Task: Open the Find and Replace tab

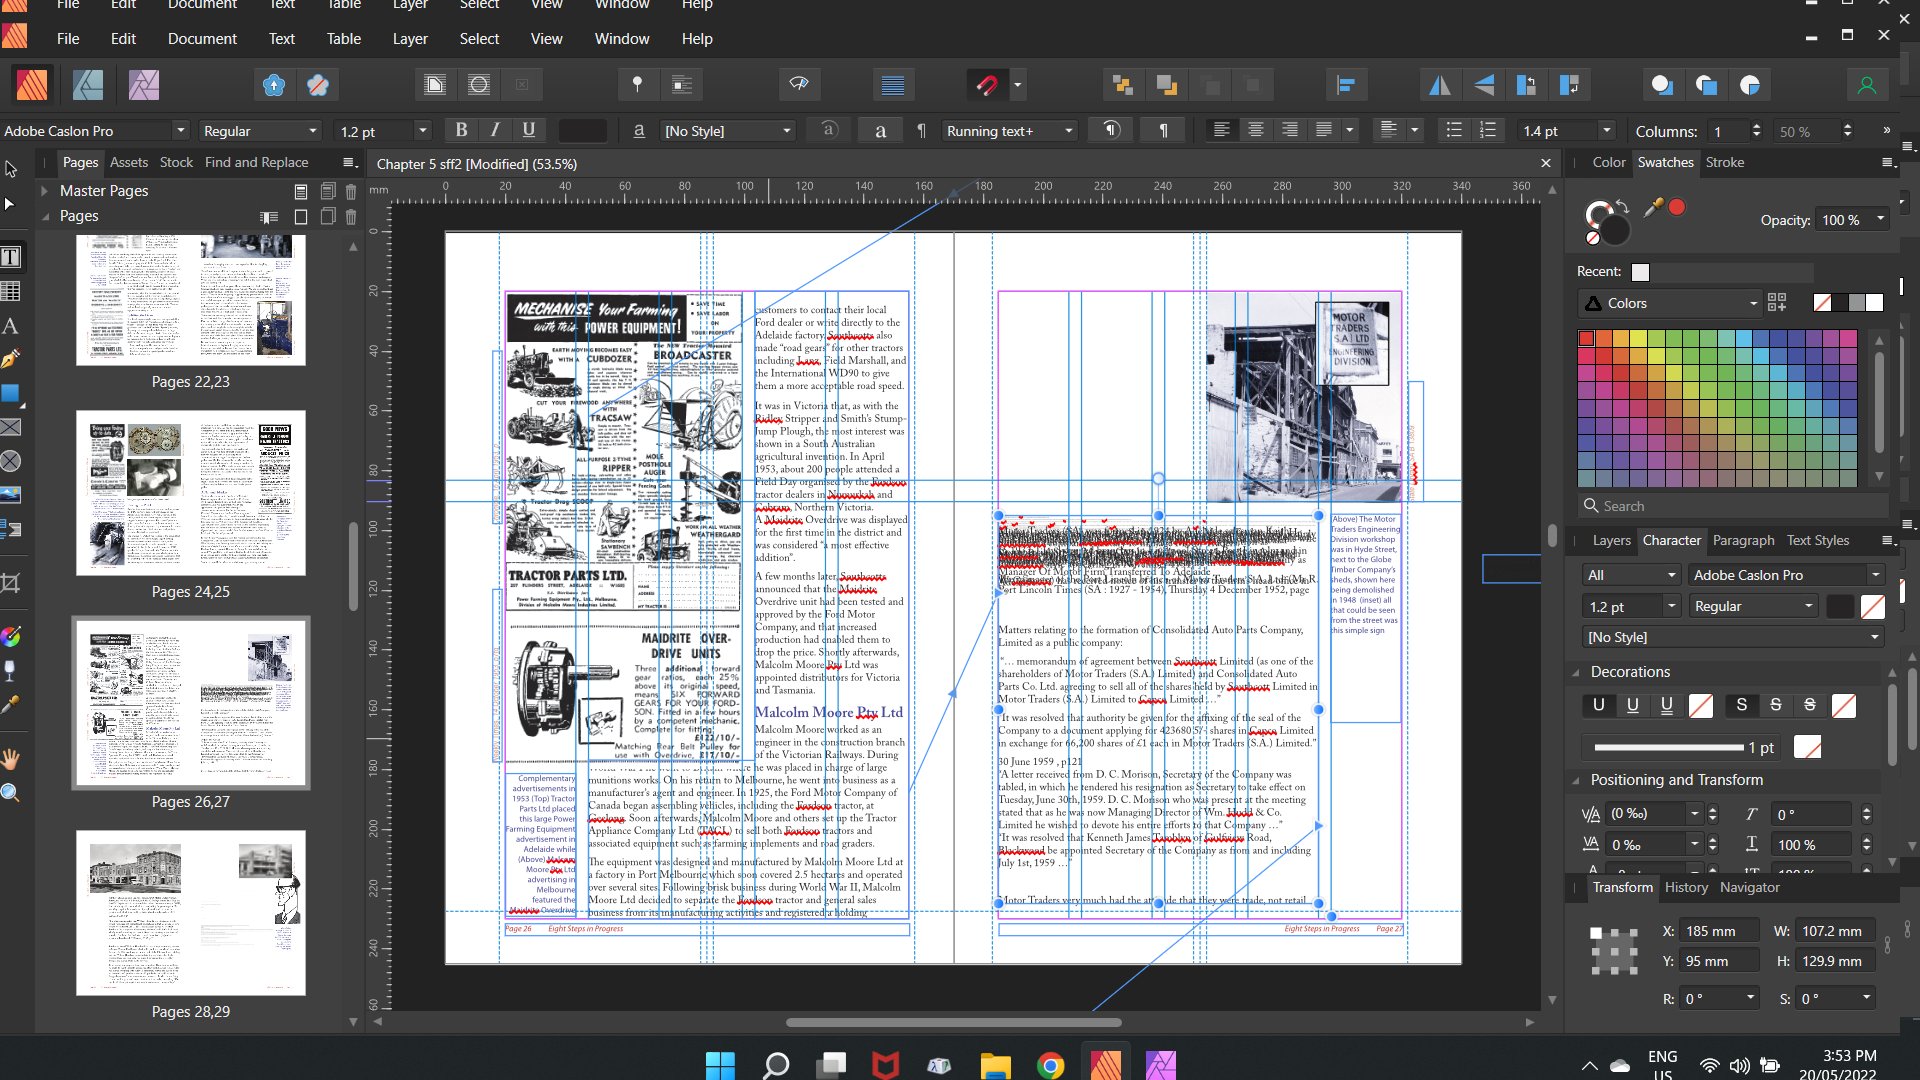Action: pos(256,162)
